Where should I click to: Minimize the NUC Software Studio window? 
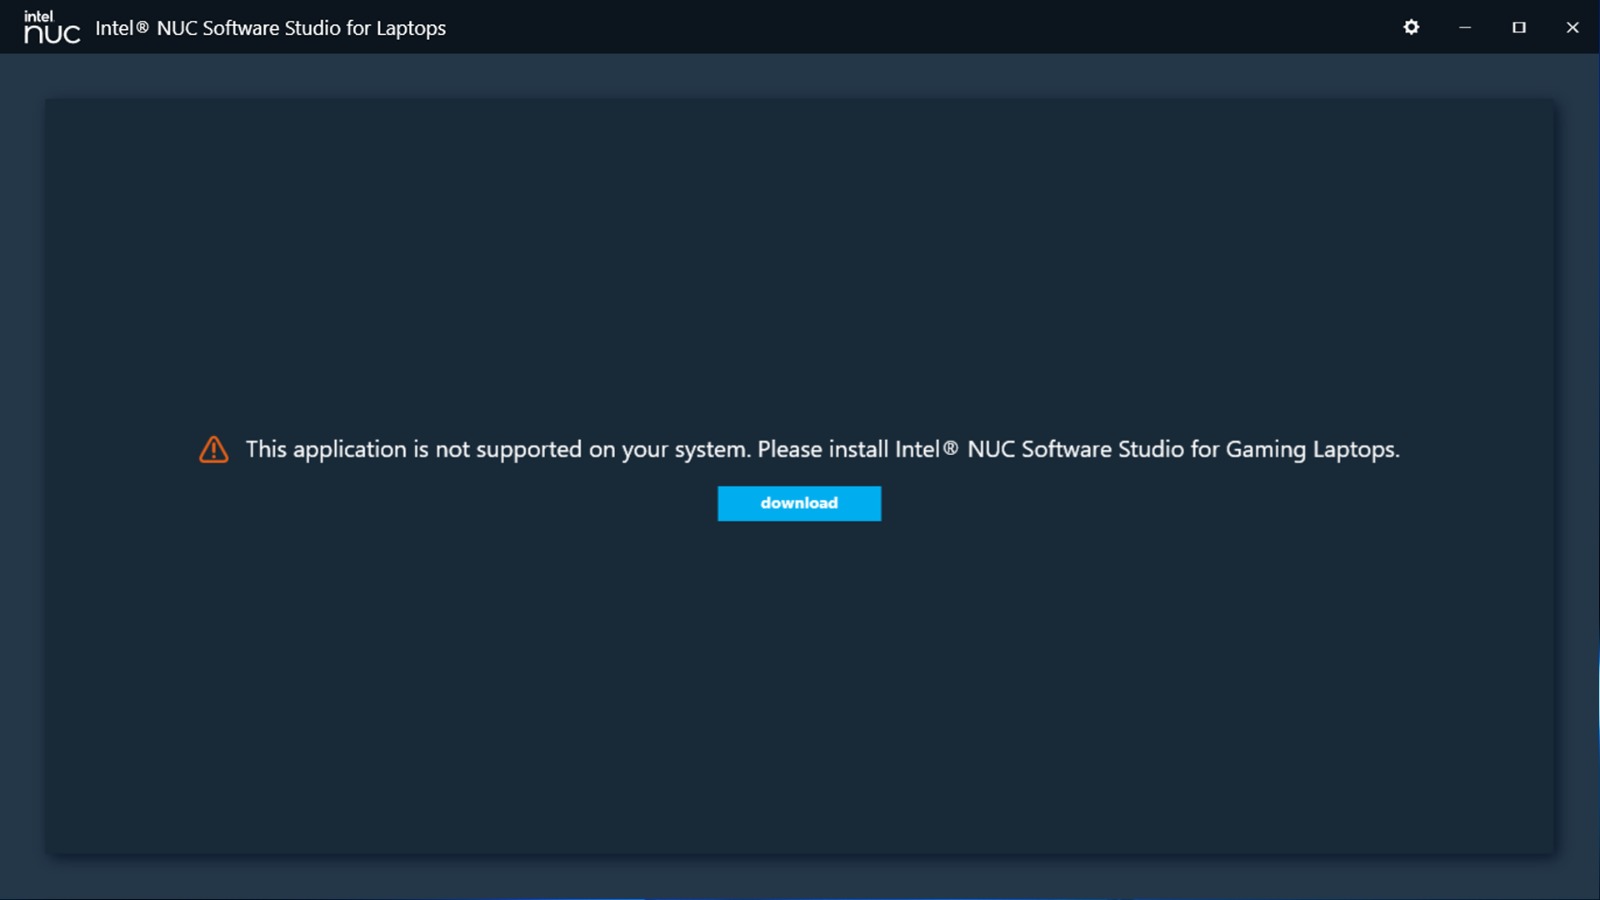point(1465,27)
